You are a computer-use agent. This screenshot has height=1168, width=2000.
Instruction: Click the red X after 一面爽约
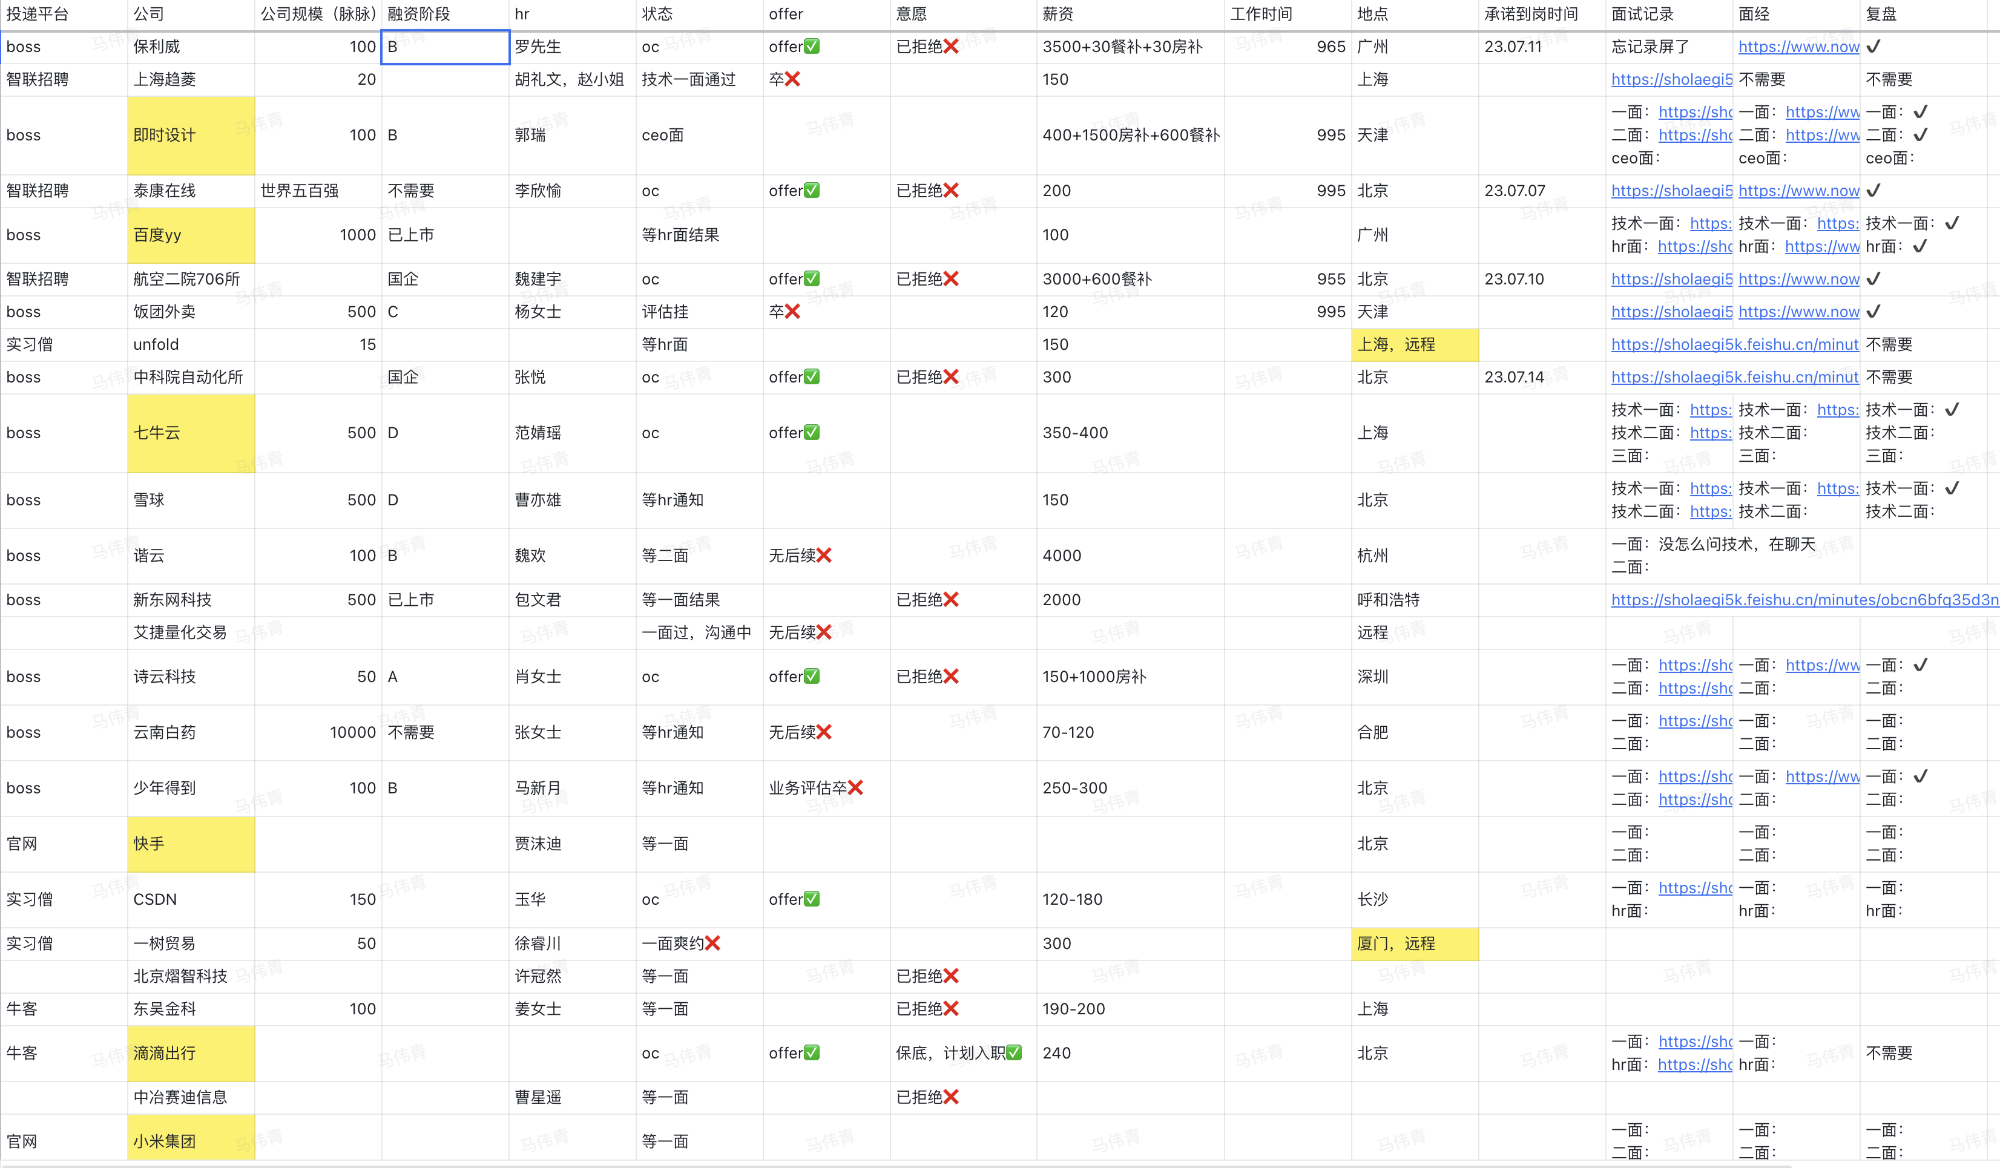712,943
